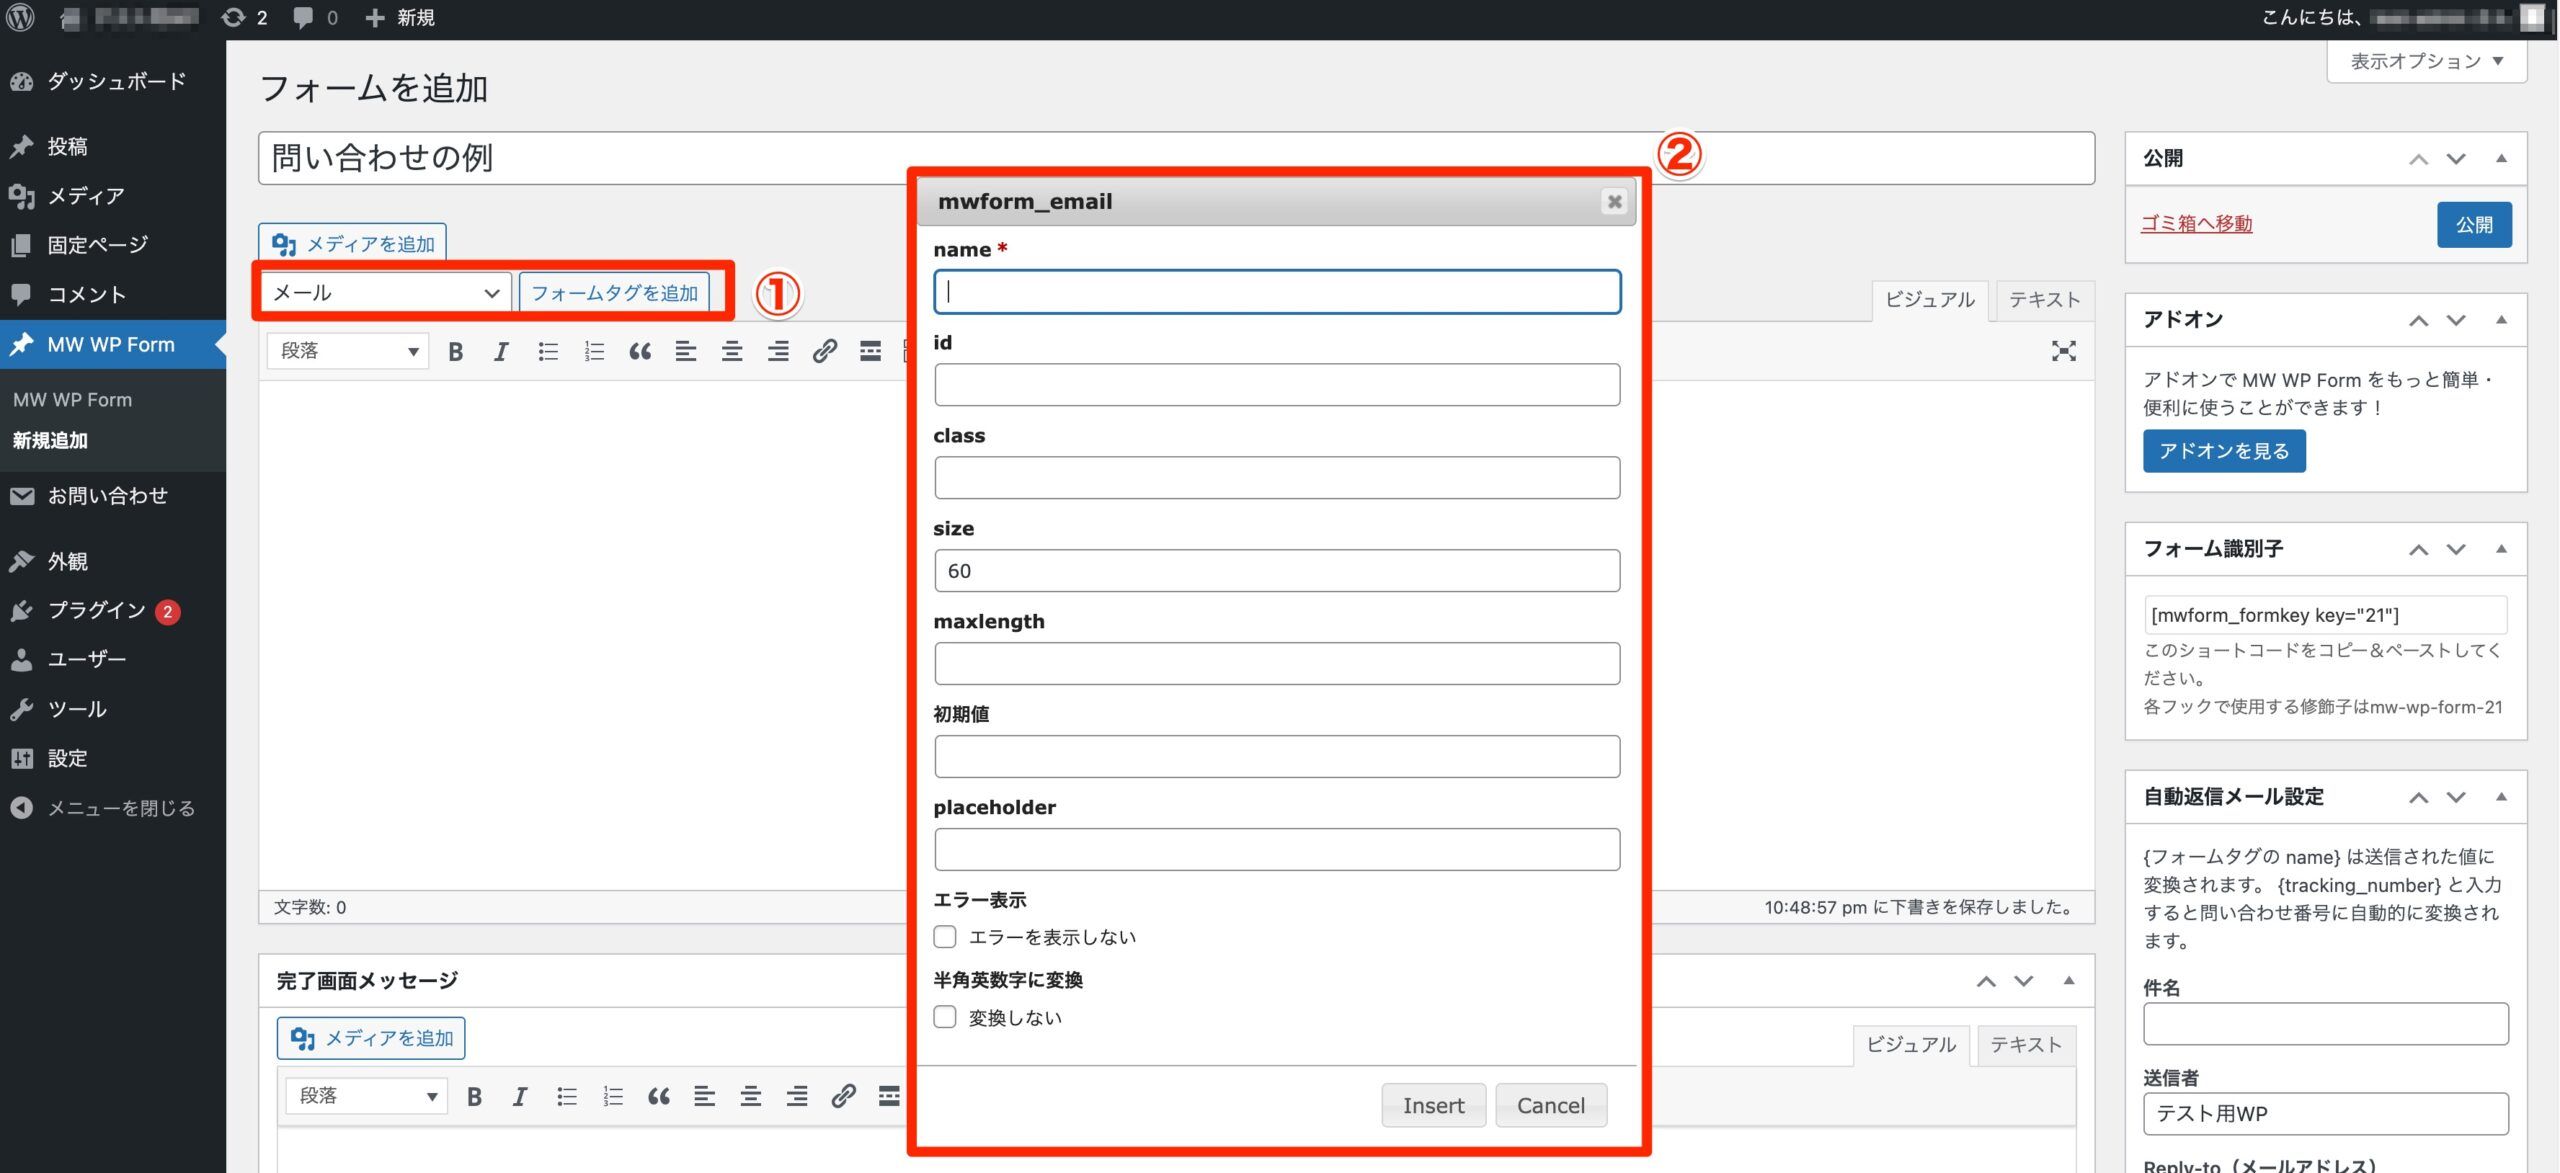Click the ゴミ箱へ移動 link
Image resolution: width=2560 pixels, height=1173 pixels.
pyautogui.click(x=2197, y=223)
